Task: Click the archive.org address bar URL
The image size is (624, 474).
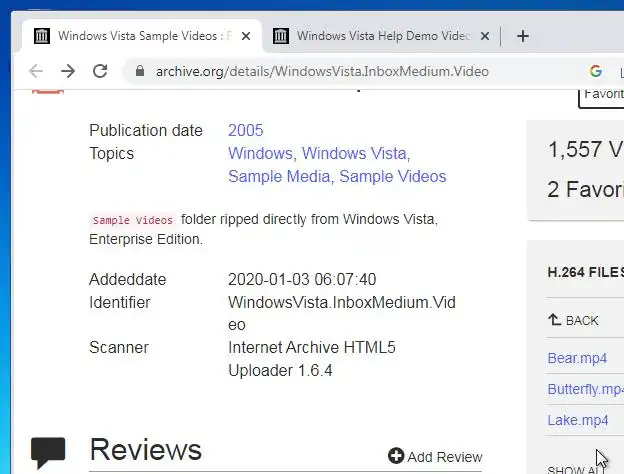Action: tap(322, 71)
